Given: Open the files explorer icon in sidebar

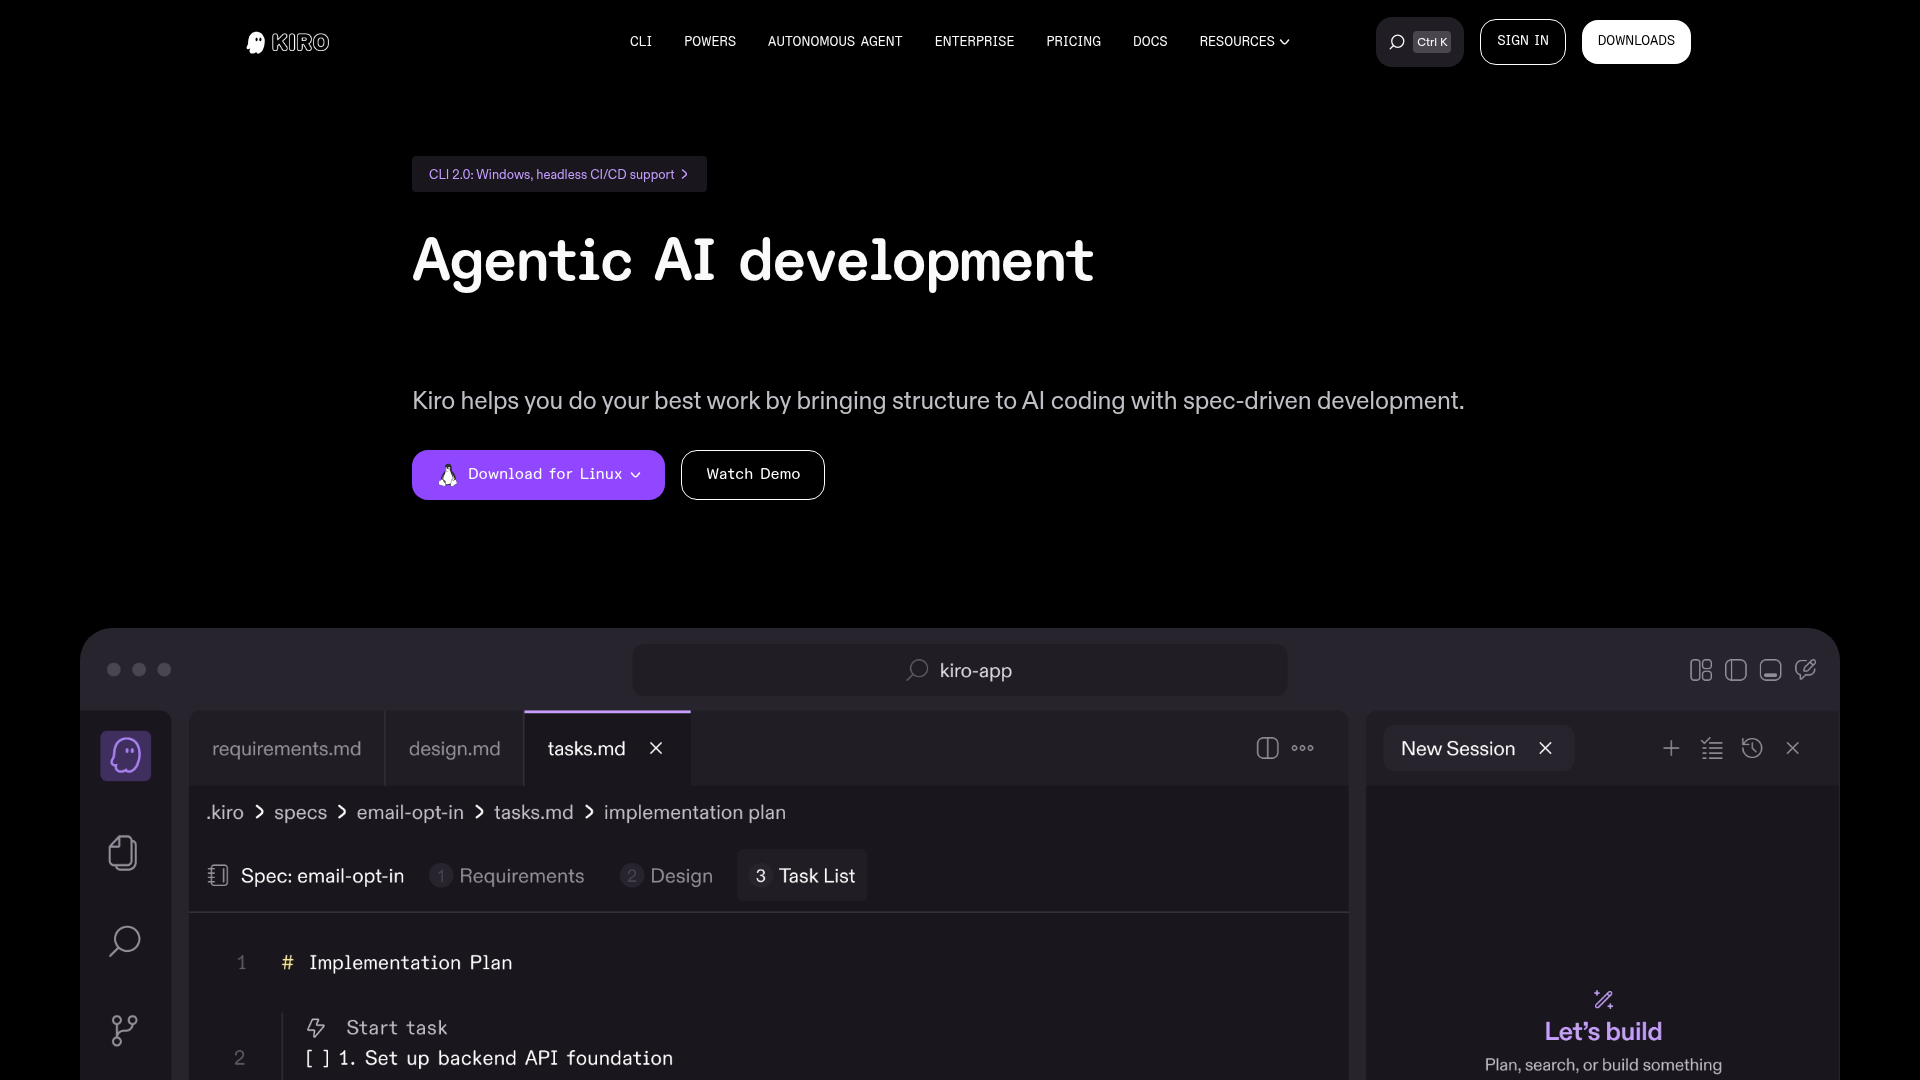Looking at the screenshot, I should point(123,852).
